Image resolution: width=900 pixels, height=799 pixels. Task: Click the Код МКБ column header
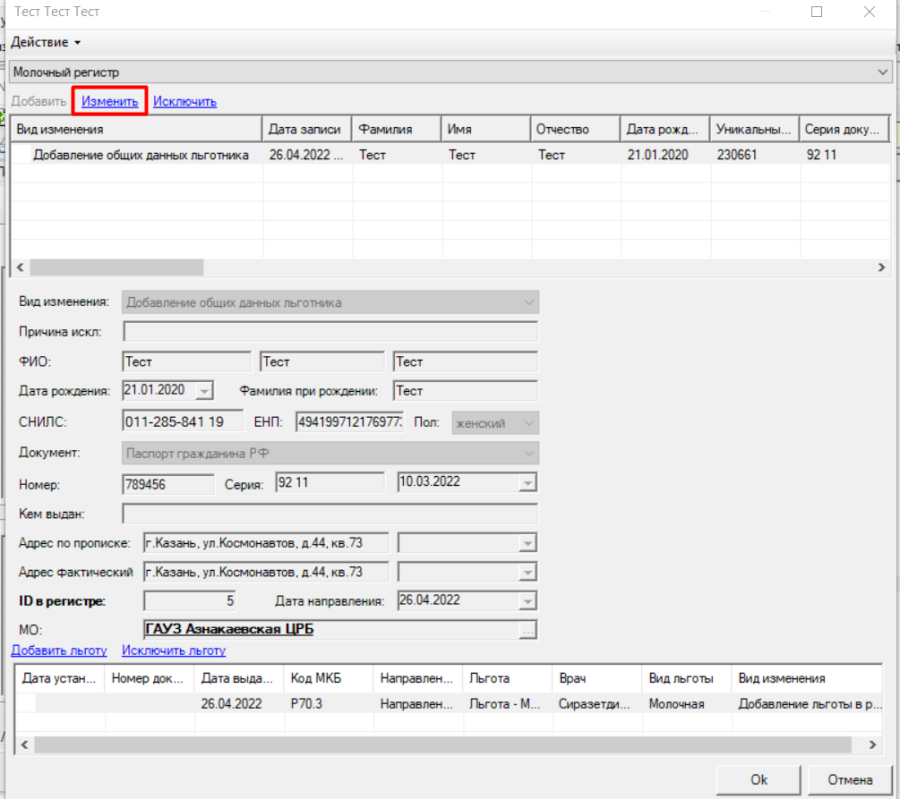pyautogui.click(x=328, y=678)
